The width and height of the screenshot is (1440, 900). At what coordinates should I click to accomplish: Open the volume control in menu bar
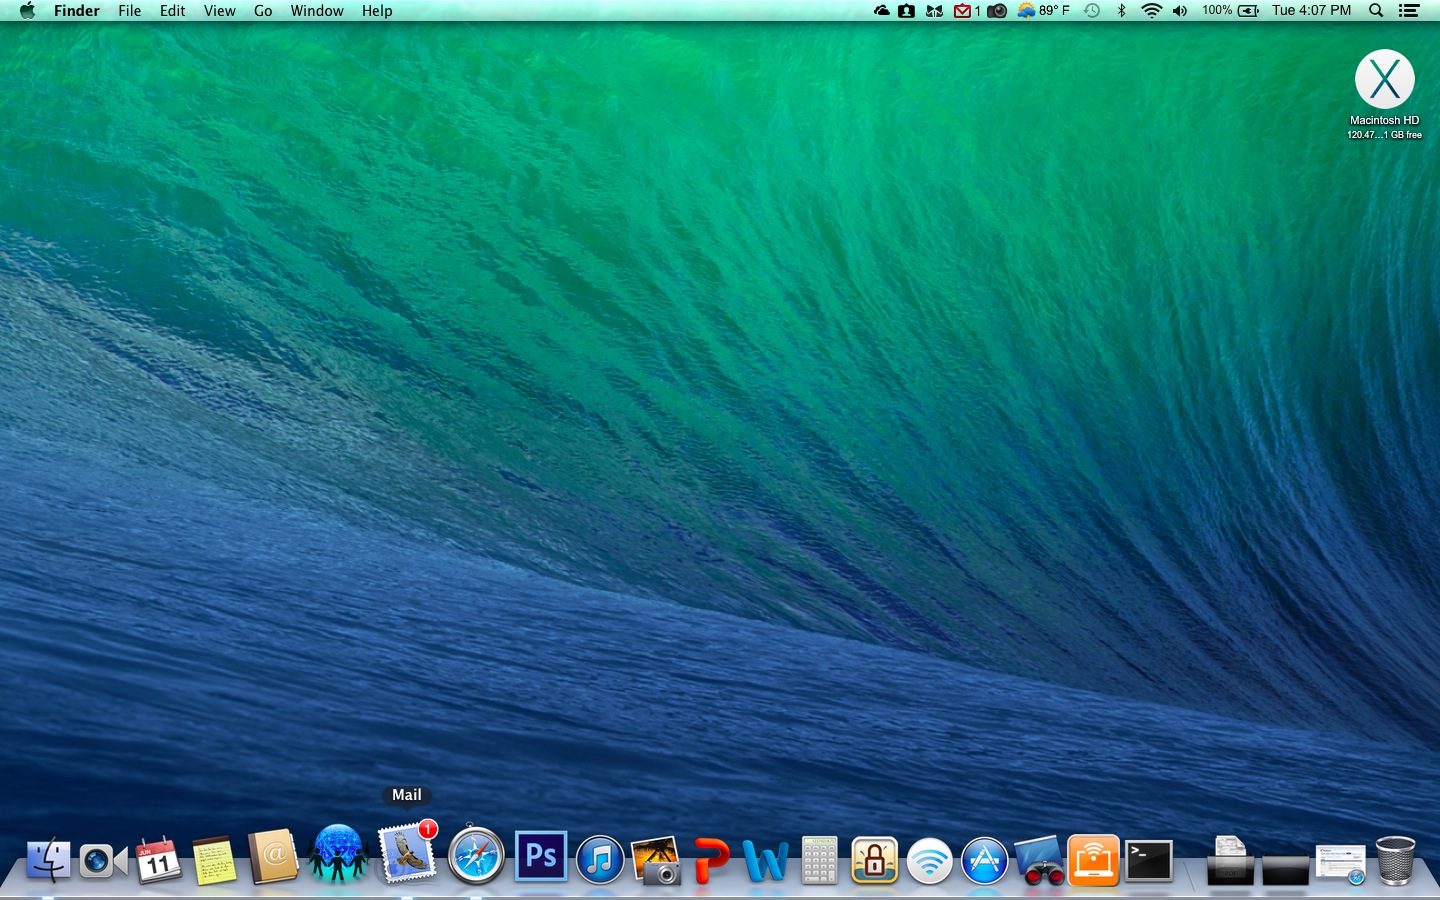tap(1180, 11)
